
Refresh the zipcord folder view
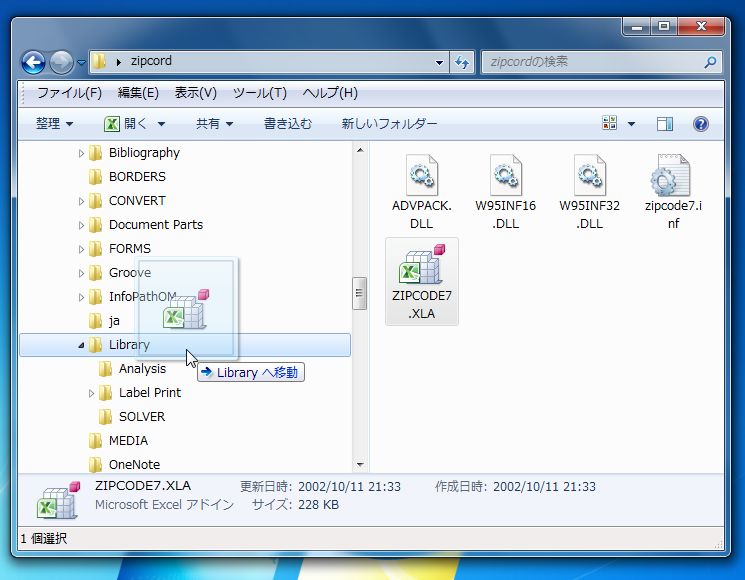click(462, 62)
